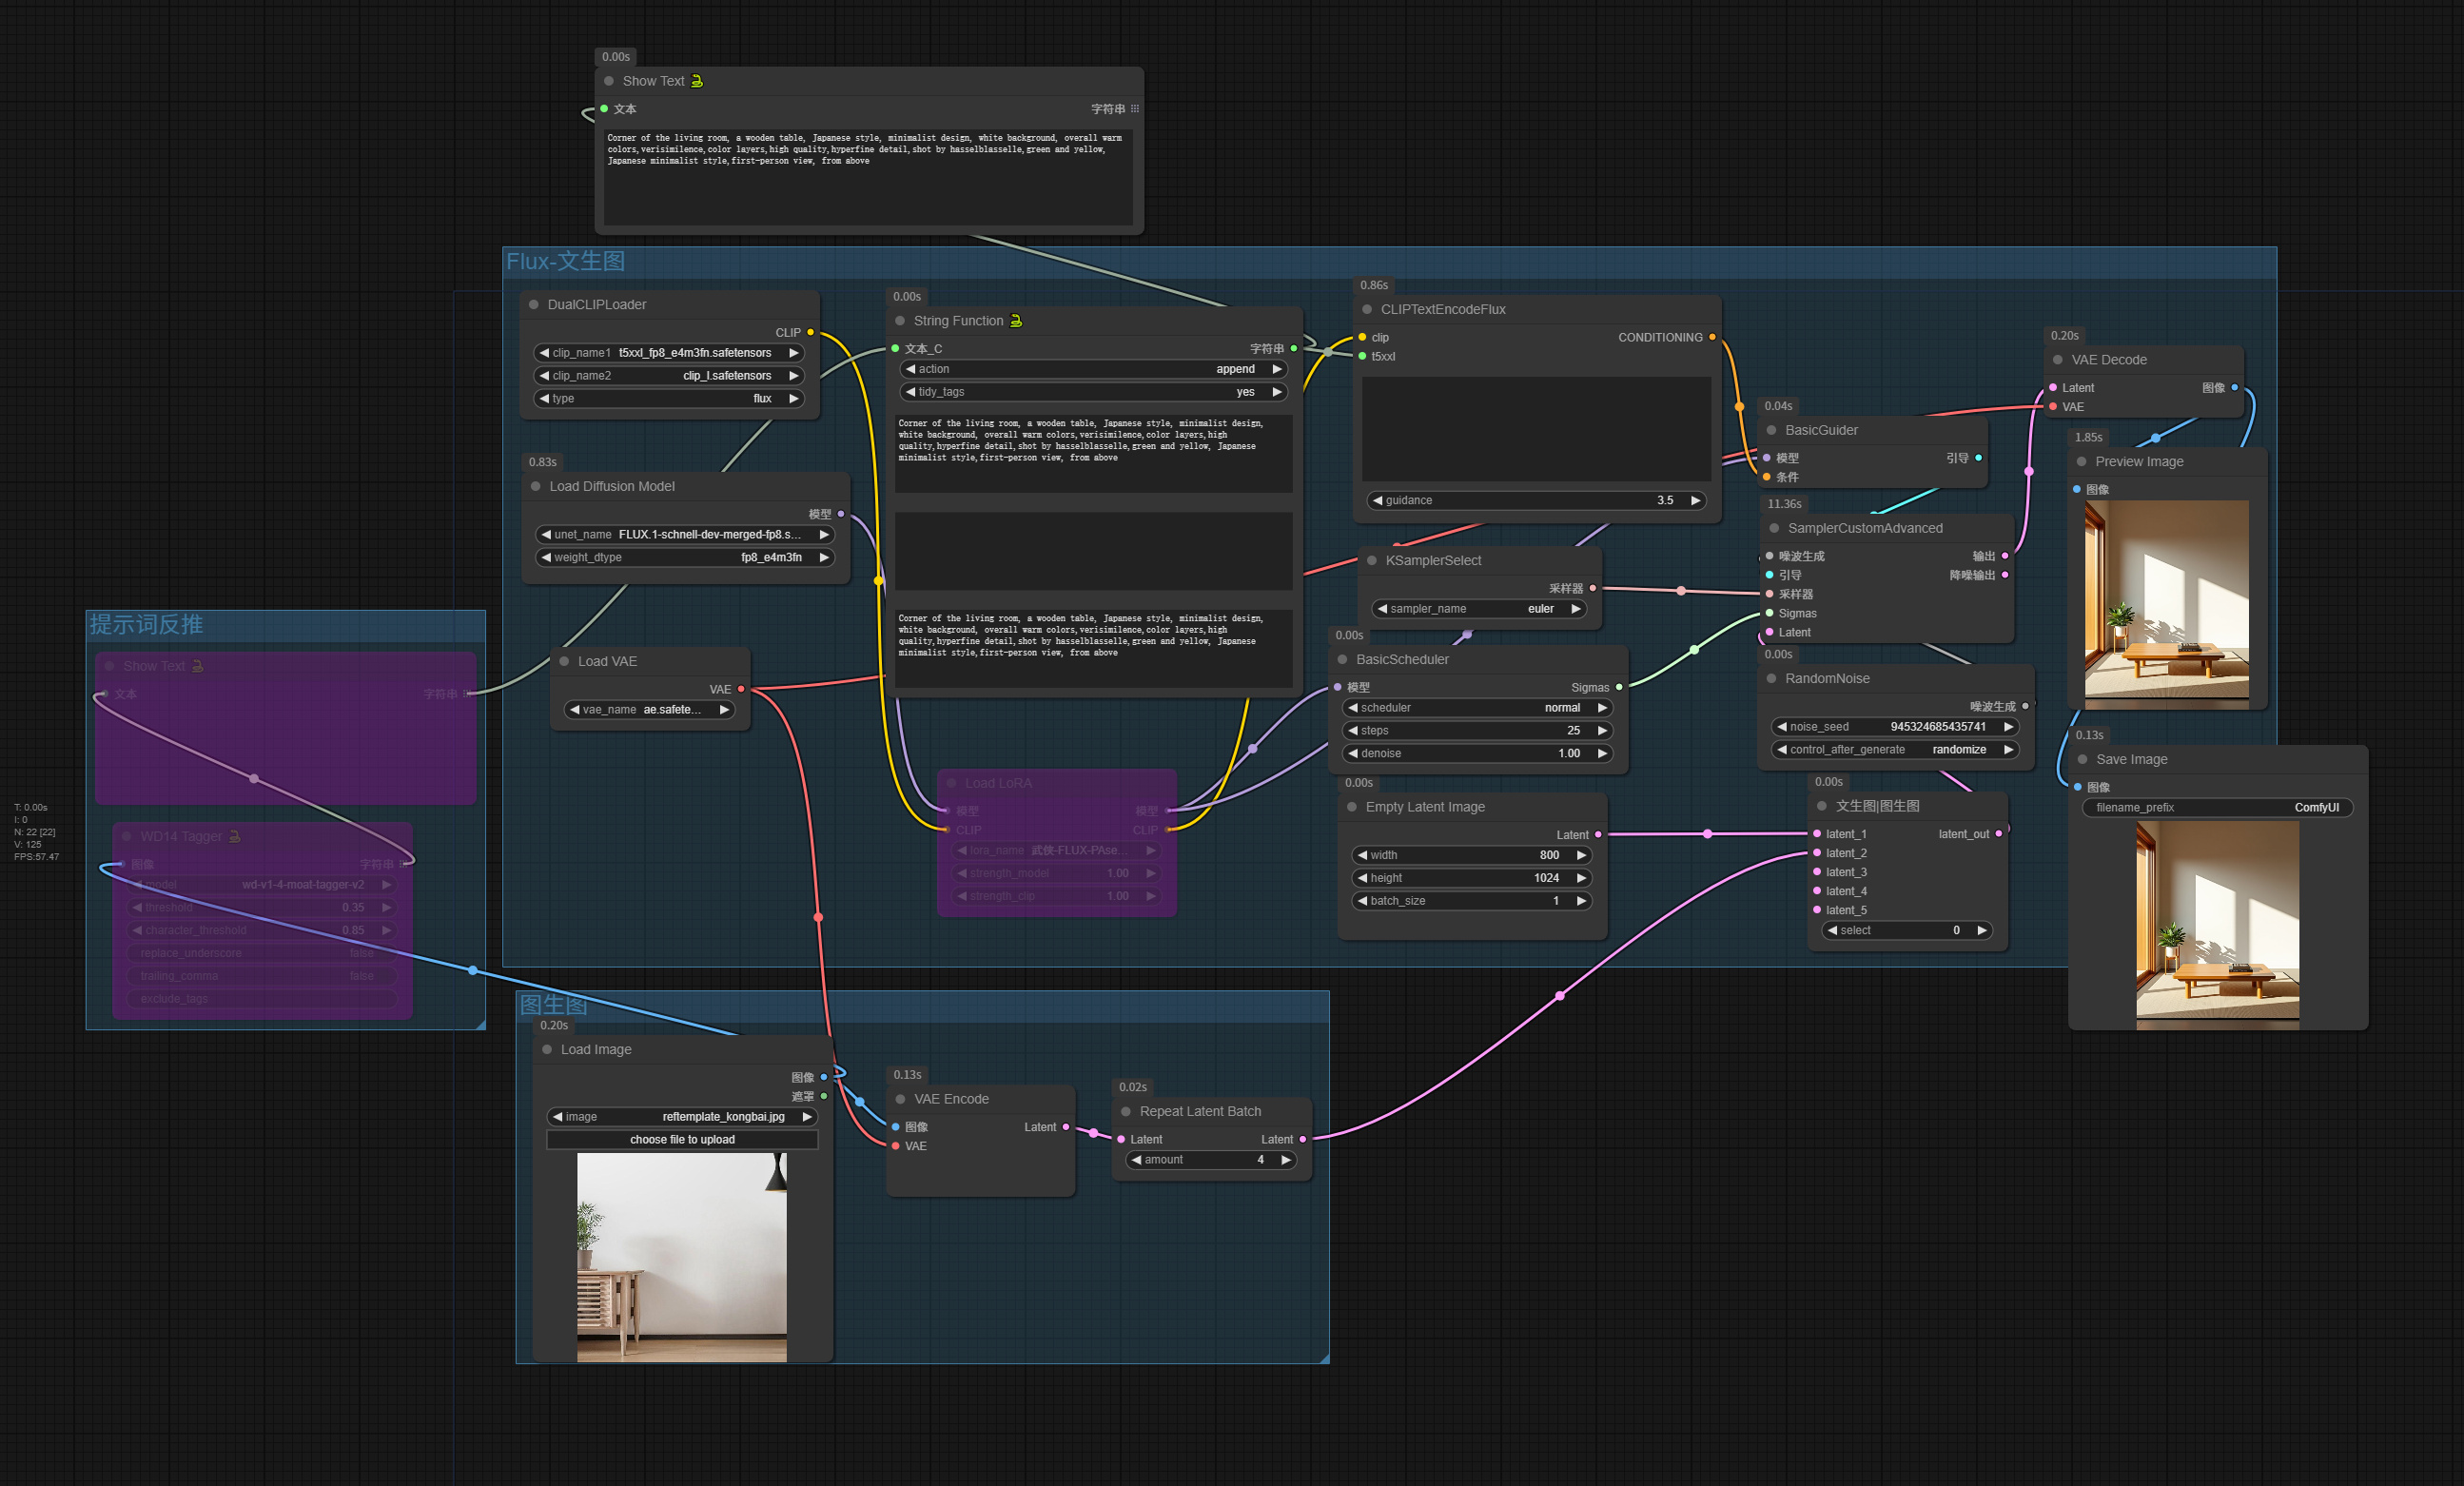Click choose file to upload button
This screenshot has width=2464, height=1486.
click(683, 1139)
